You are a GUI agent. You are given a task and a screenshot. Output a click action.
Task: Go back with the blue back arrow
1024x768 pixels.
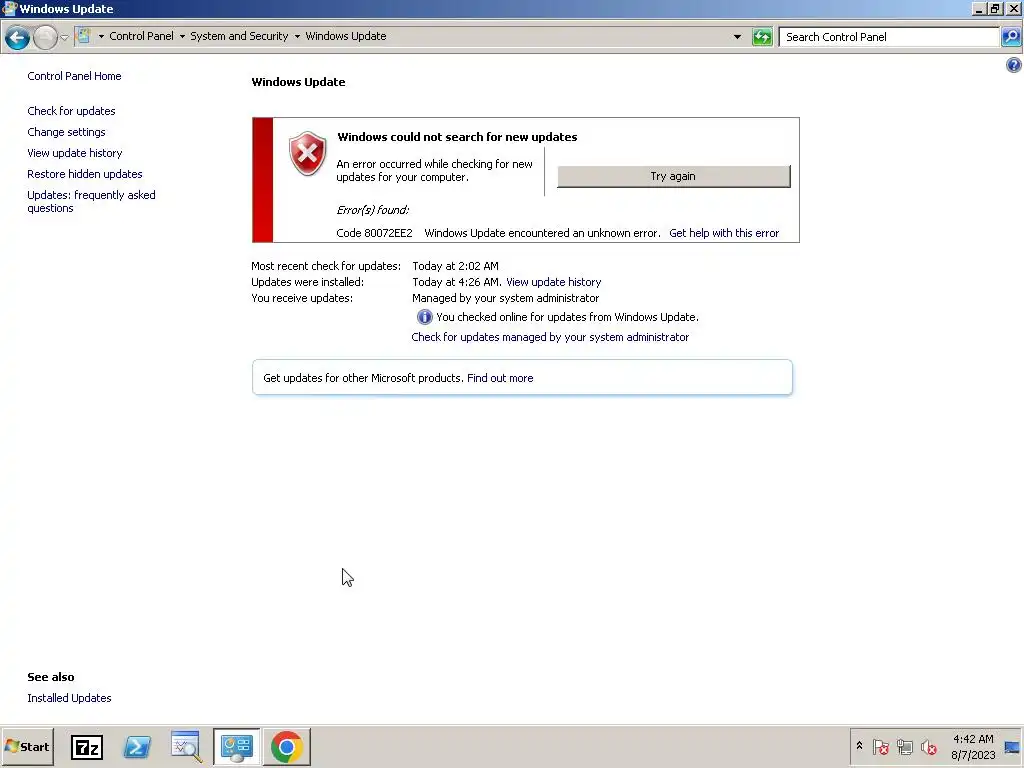coord(18,37)
